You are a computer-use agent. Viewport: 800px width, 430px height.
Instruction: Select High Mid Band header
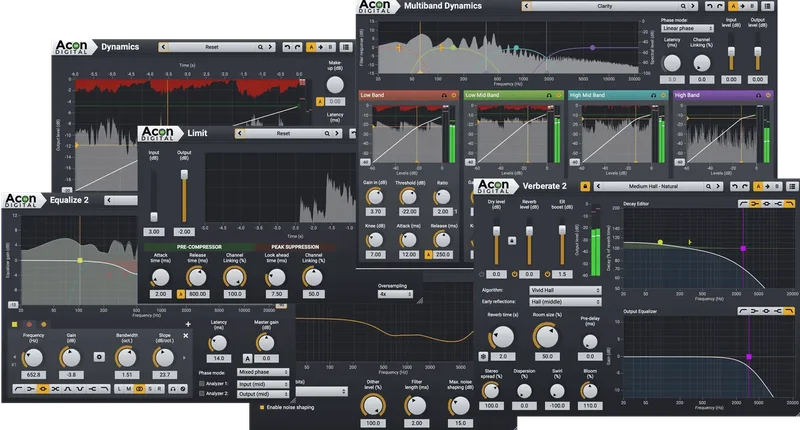pyautogui.click(x=618, y=95)
